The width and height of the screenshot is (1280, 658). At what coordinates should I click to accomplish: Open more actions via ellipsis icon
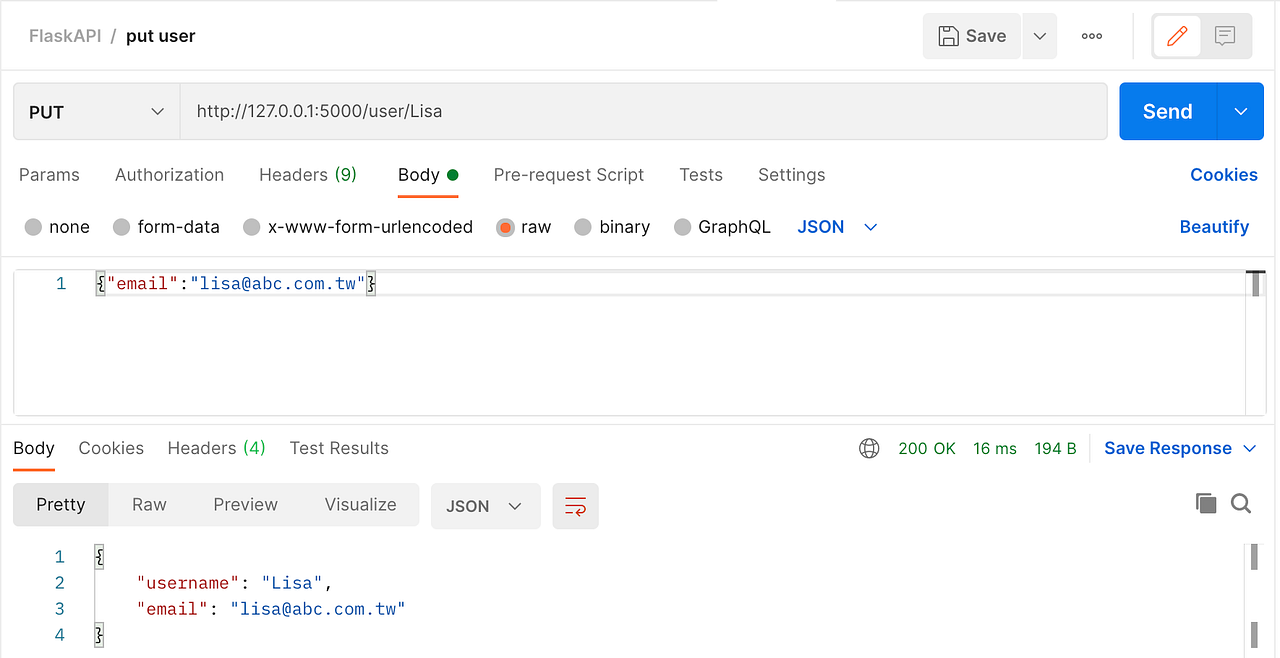click(x=1091, y=35)
